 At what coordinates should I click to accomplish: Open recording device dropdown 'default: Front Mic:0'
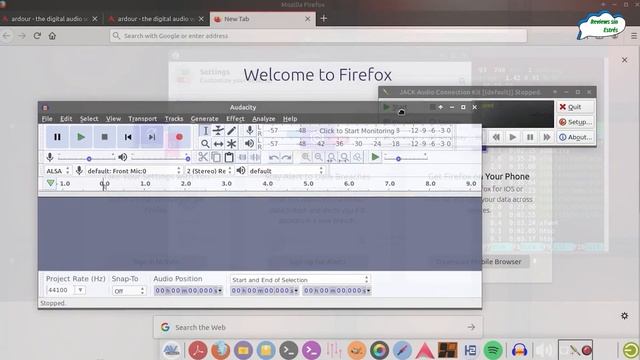(133, 171)
